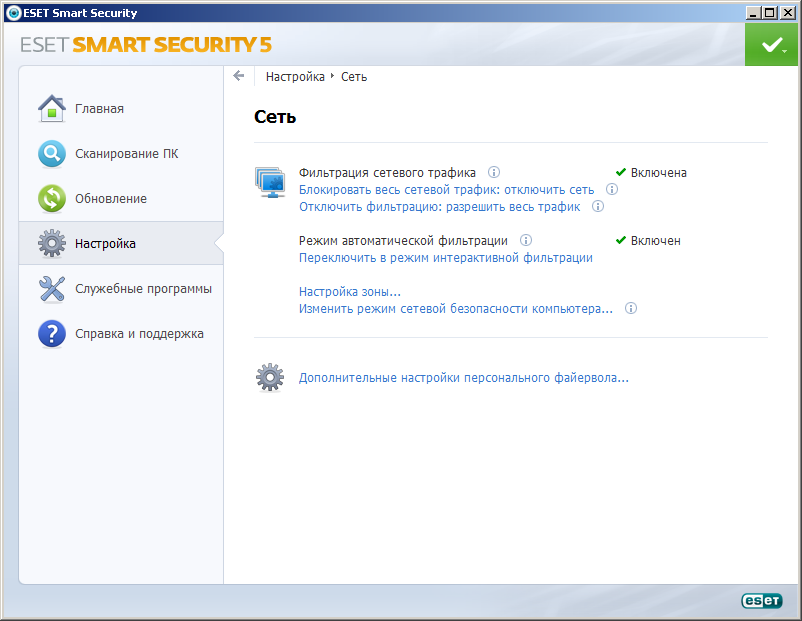Open Служебные программы section
The width and height of the screenshot is (802, 621).
pyautogui.click(x=143, y=289)
